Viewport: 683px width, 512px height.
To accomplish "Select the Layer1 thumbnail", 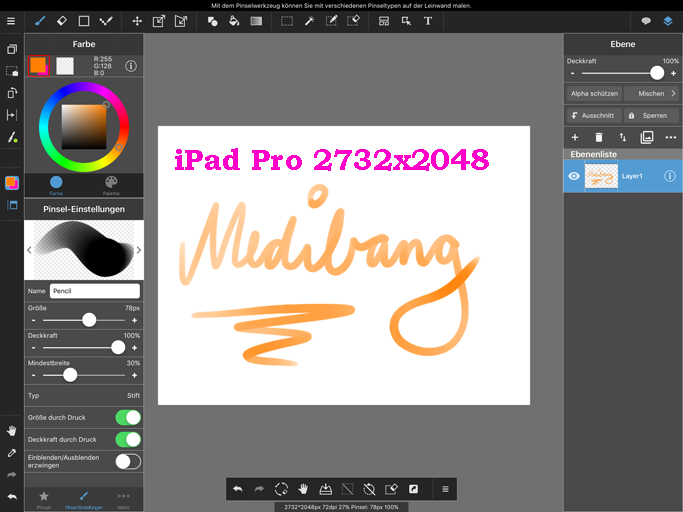I will (x=601, y=176).
